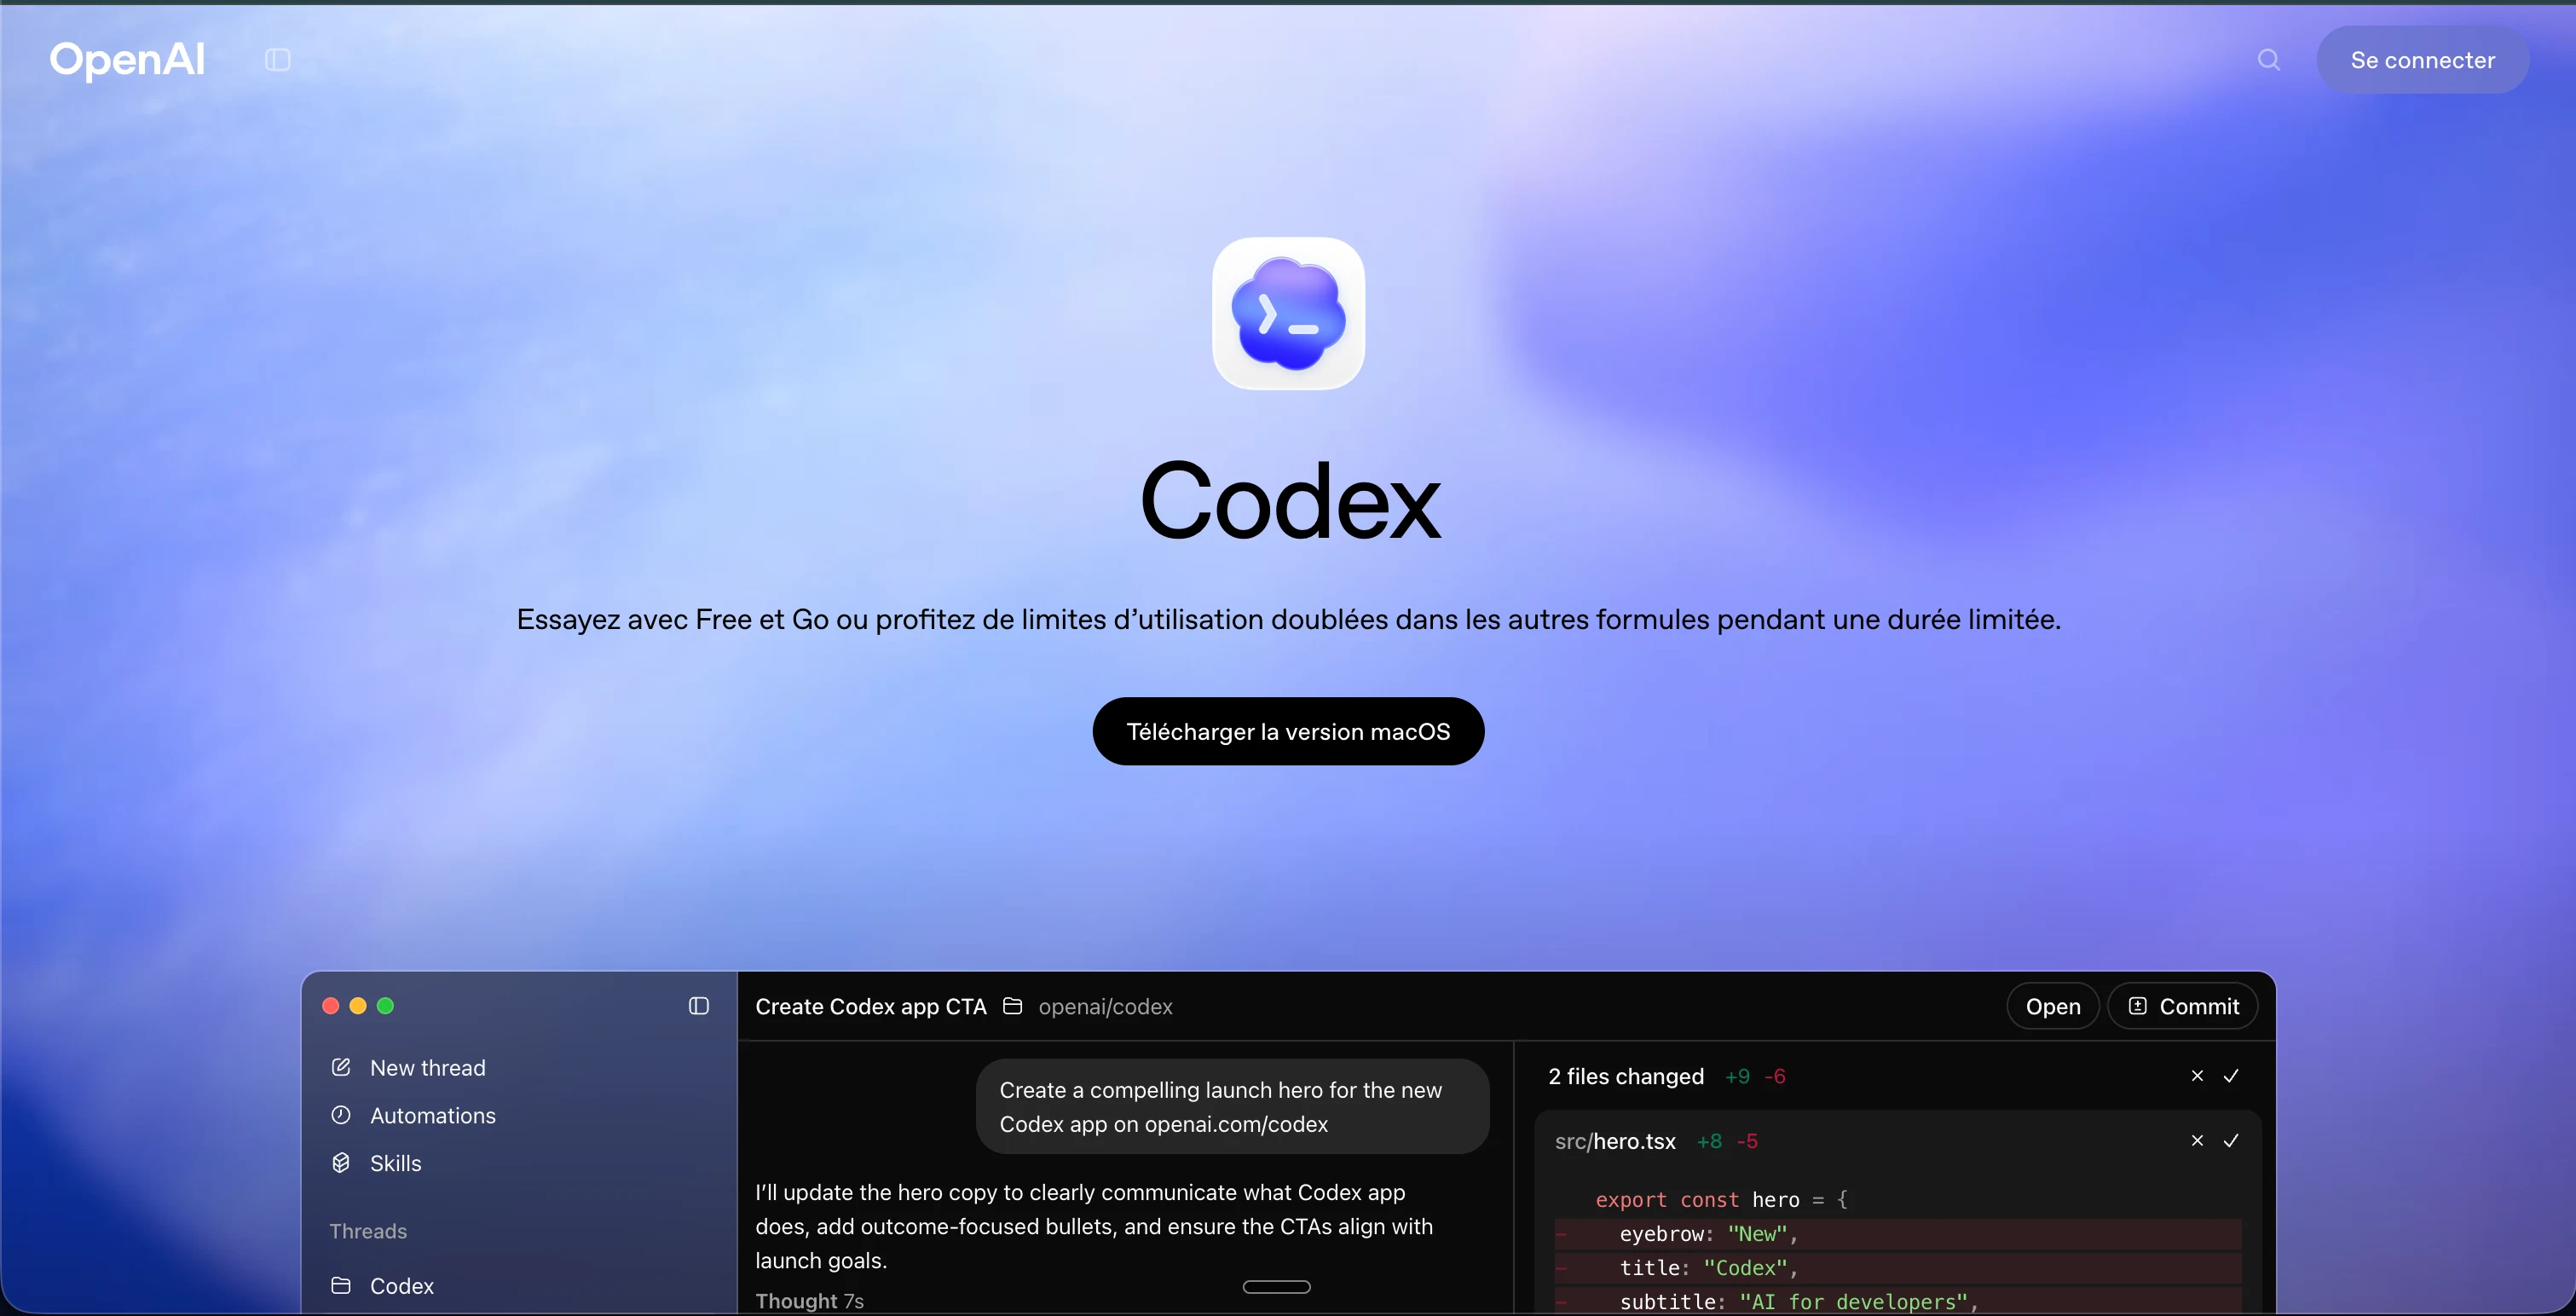This screenshot has width=2576, height=1316.
Task: Click the Commit button's icon
Action: [x=2138, y=1006]
